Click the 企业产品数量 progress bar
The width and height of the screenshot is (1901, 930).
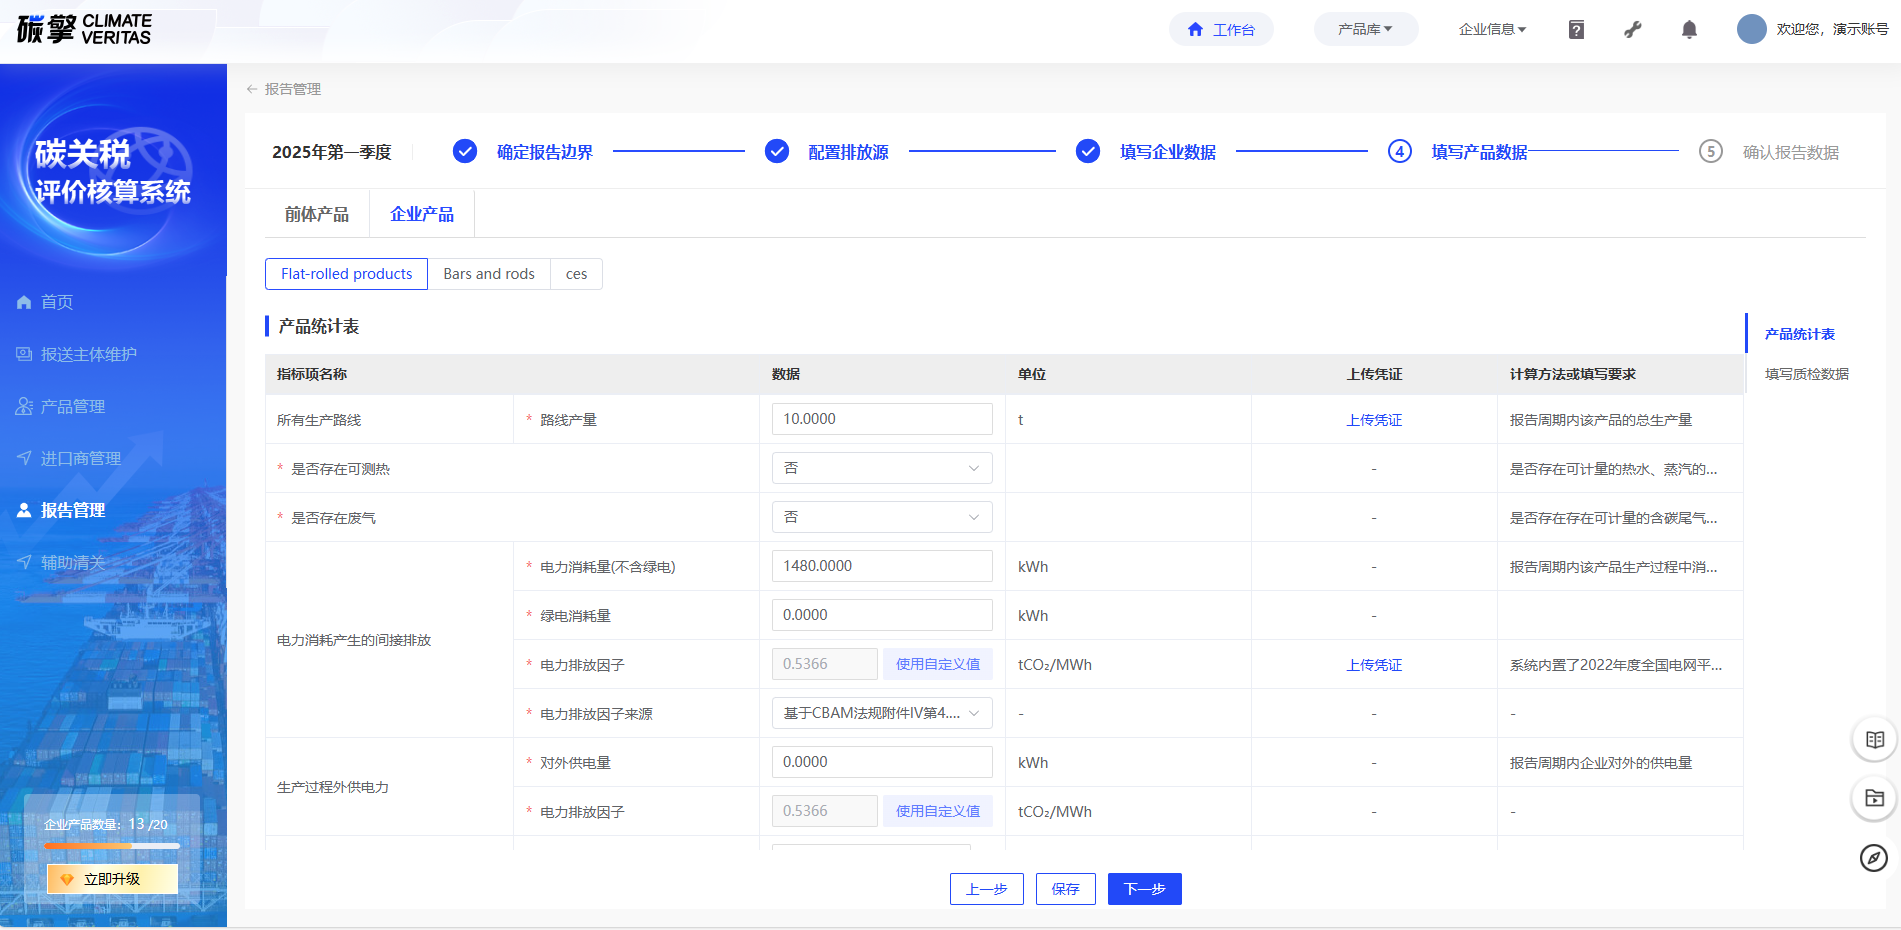click(x=112, y=846)
